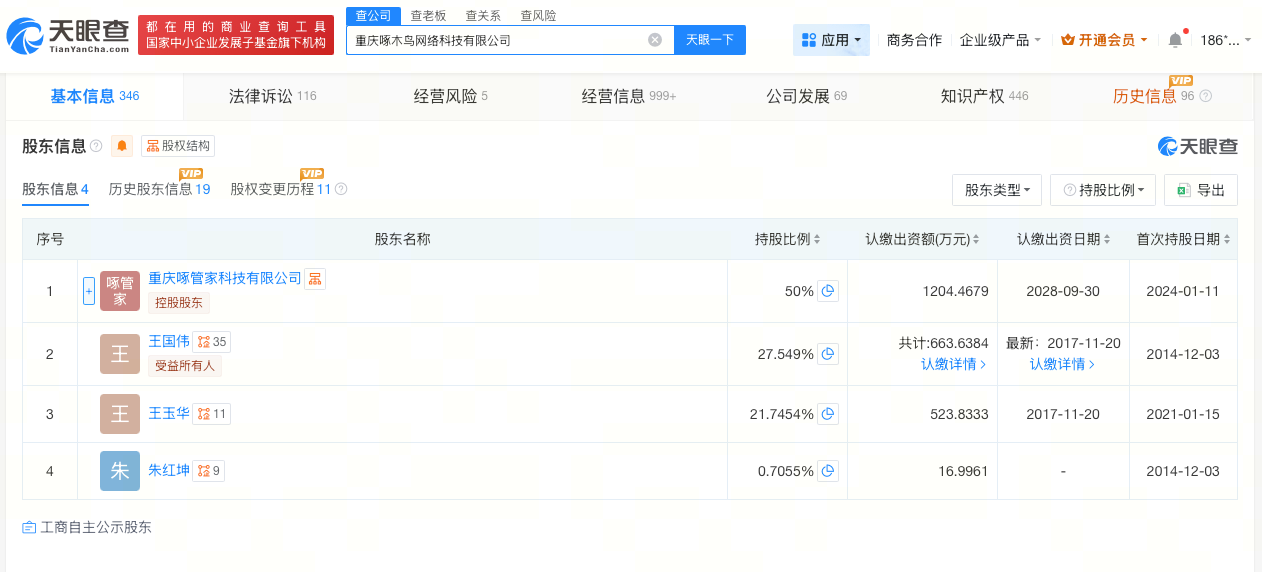Click the red 国家中小企业发展子基金 banner
Screen dimensions: 1262x572
[236, 35]
